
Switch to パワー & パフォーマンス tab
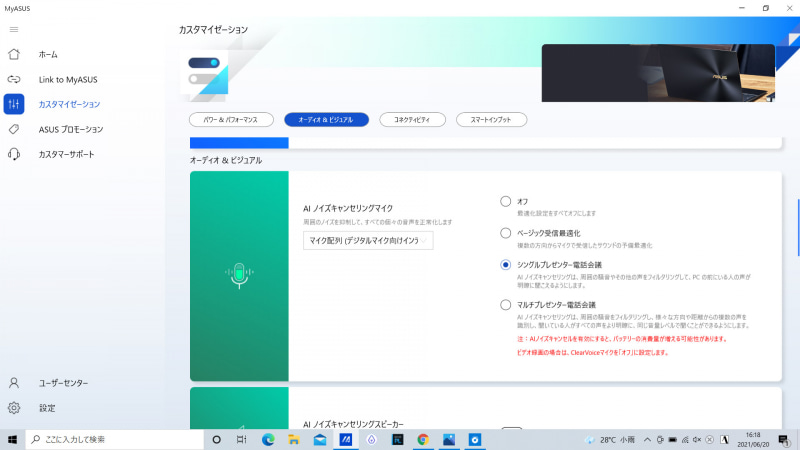click(x=231, y=119)
